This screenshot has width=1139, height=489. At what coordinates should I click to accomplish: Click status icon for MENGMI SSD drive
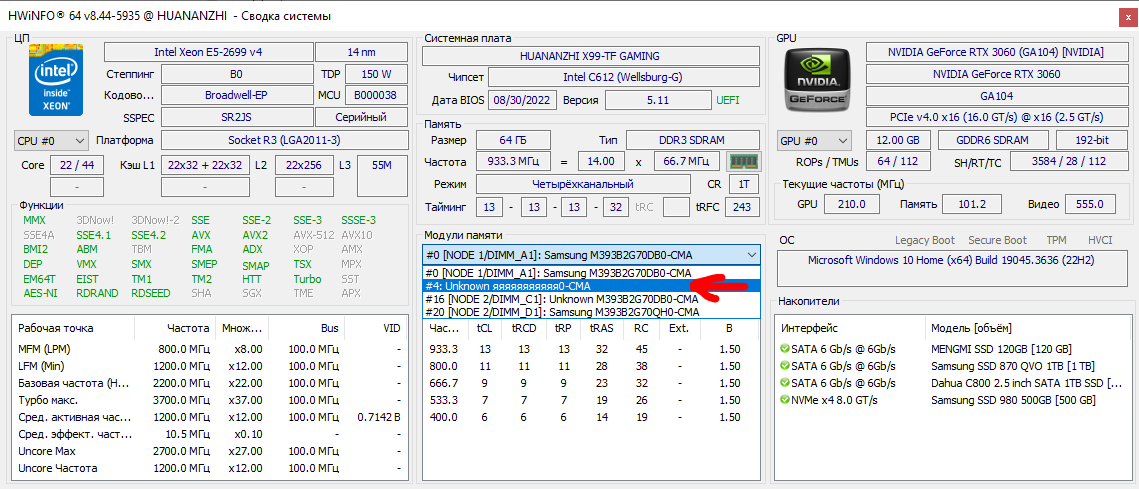pyautogui.click(x=785, y=349)
